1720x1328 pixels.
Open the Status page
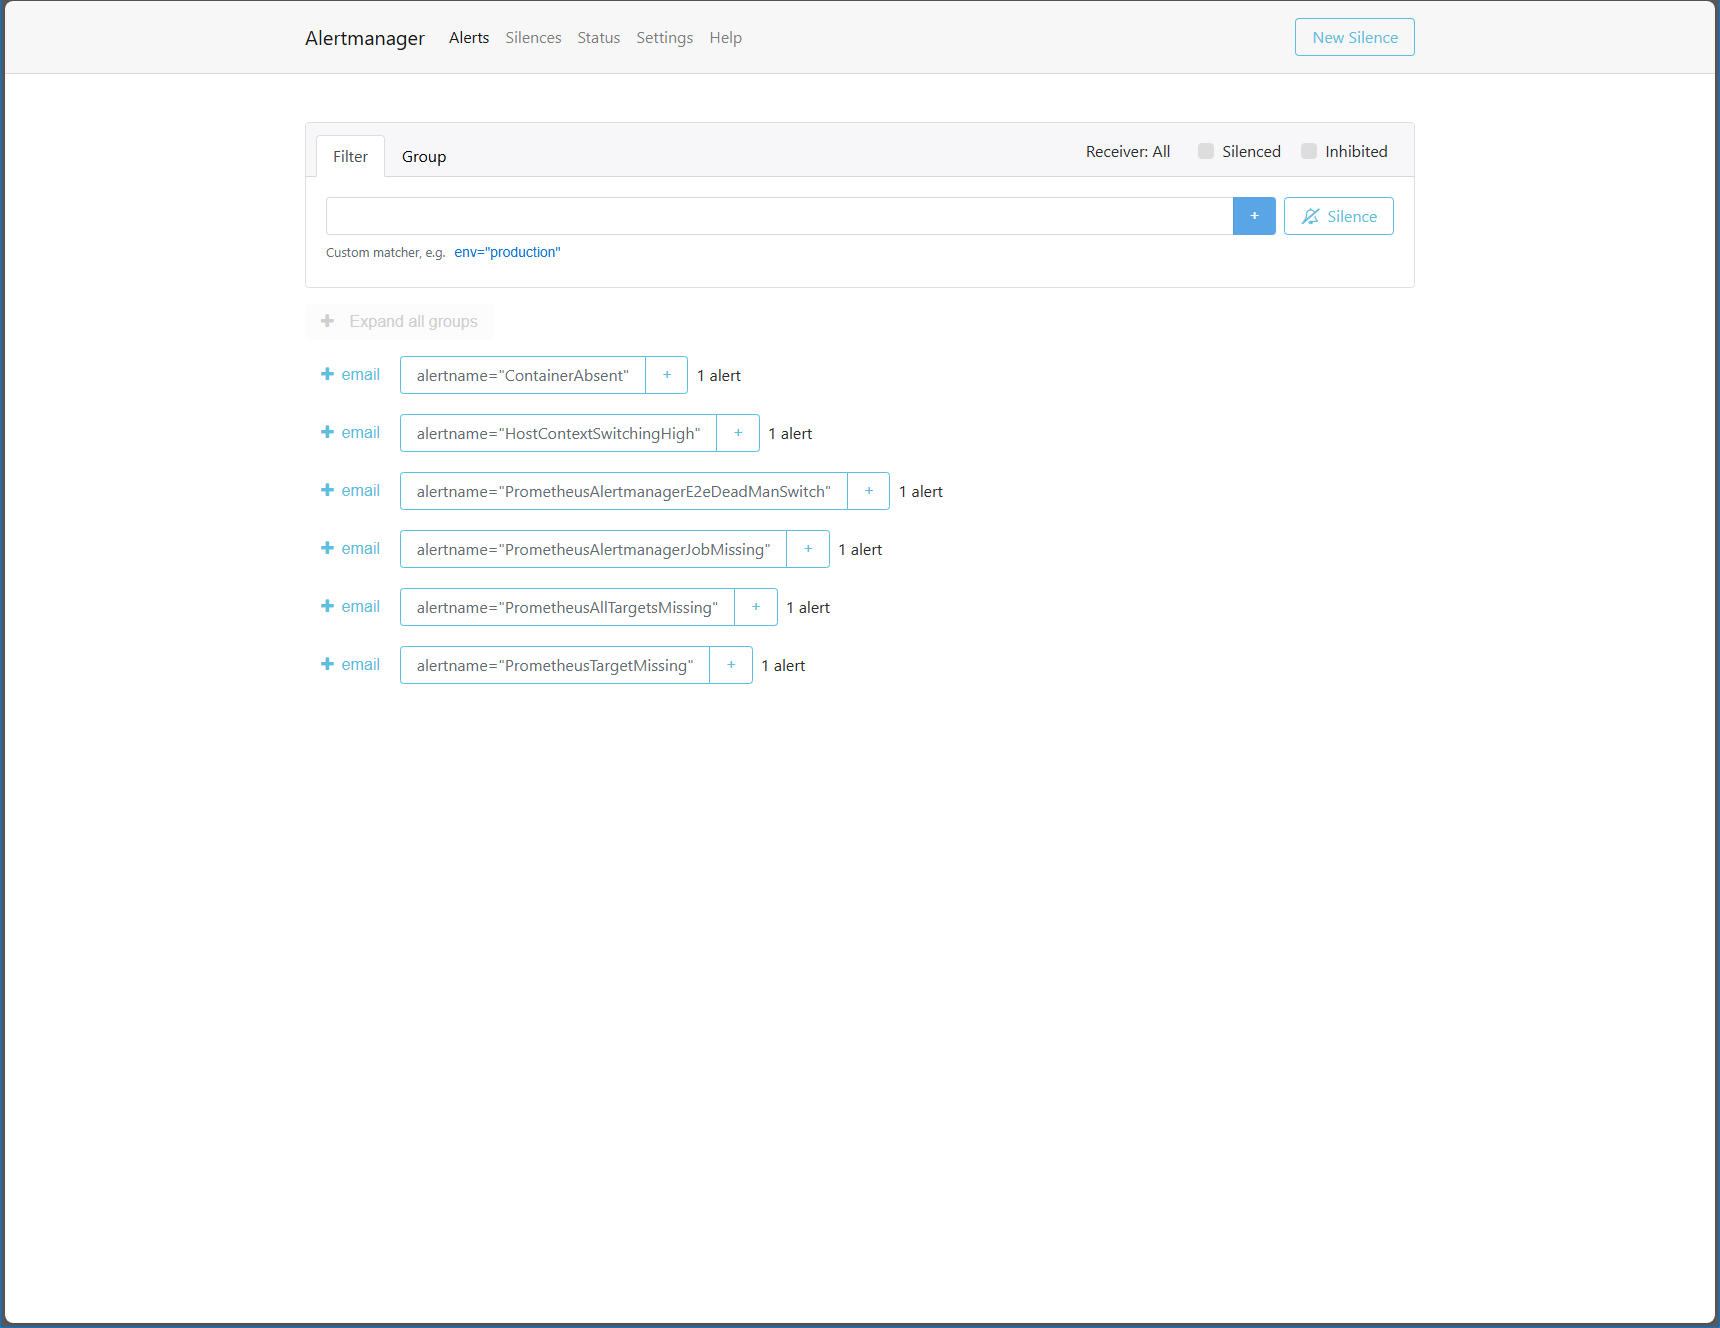pyautogui.click(x=598, y=37)
